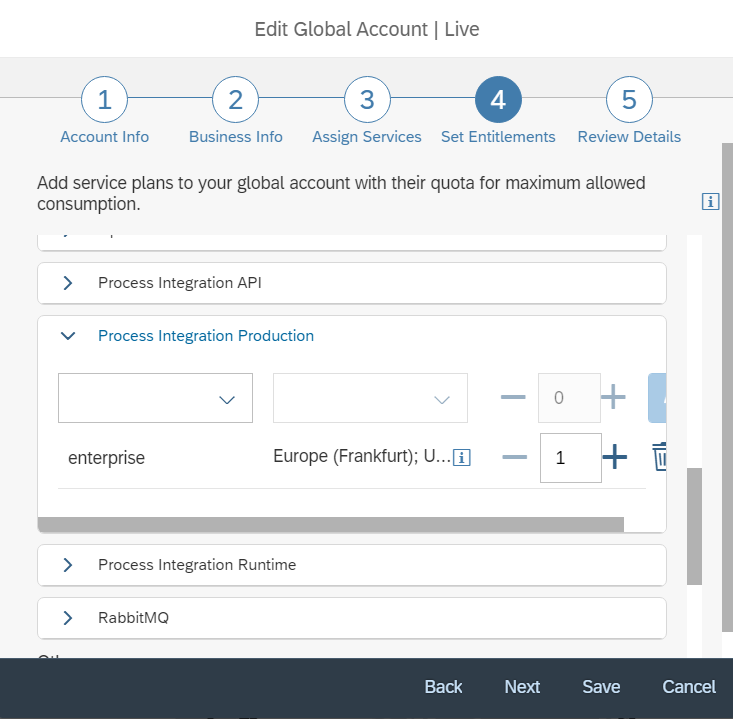Click 'Europe (Frankfurt); U...' region text
The width and height of the screenshot is (733, 719).
coord(362,456)
